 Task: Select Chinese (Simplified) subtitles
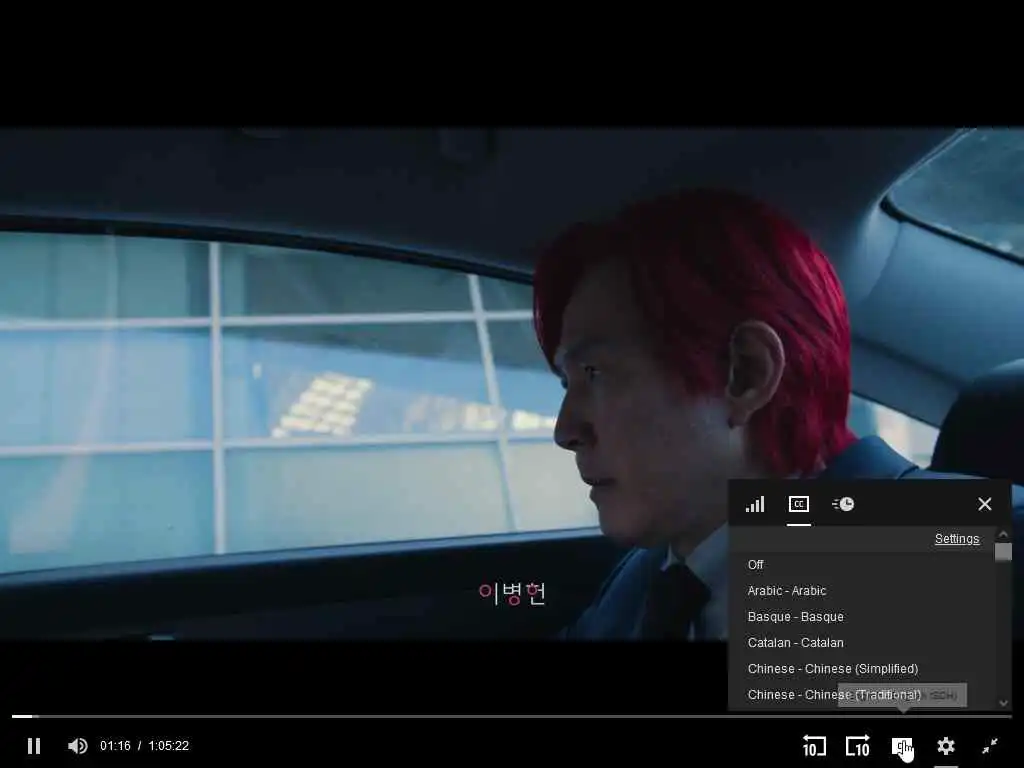862,669
